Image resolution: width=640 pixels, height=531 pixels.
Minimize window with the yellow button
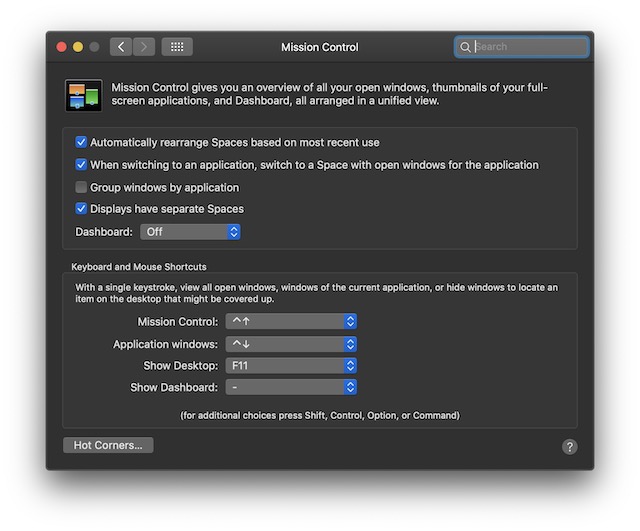(x=78, y=47)
